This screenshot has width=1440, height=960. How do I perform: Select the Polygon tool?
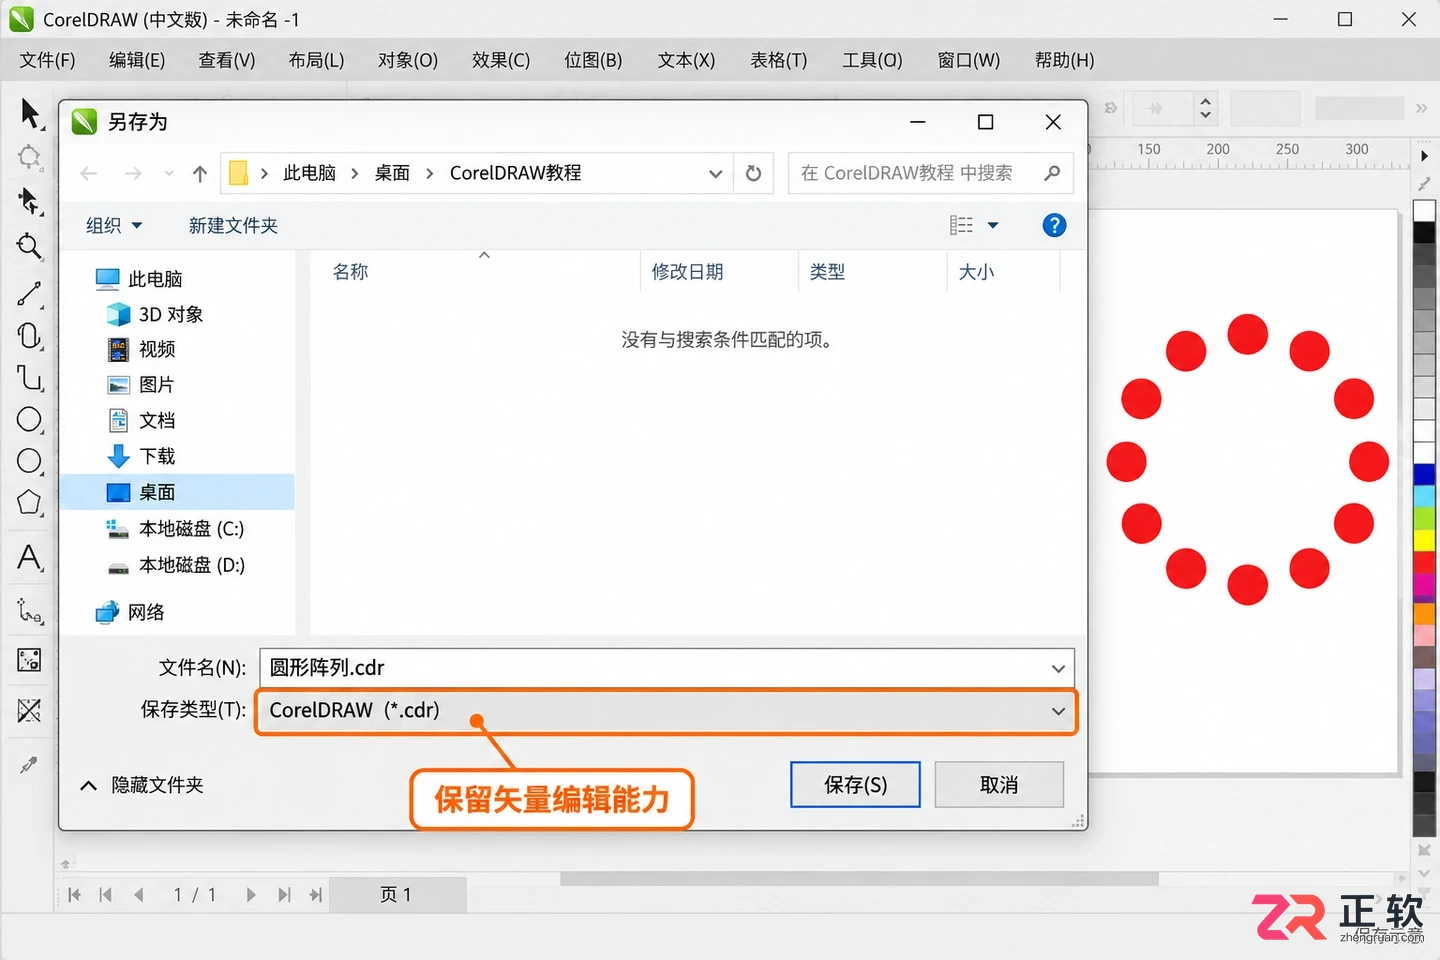[29, 503]
